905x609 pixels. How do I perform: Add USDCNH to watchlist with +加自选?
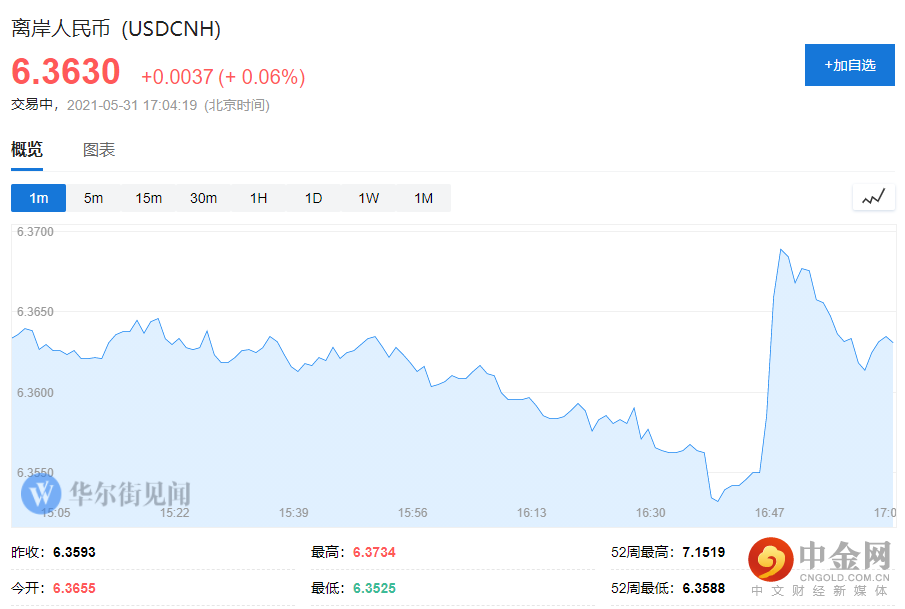coord(850,65)
